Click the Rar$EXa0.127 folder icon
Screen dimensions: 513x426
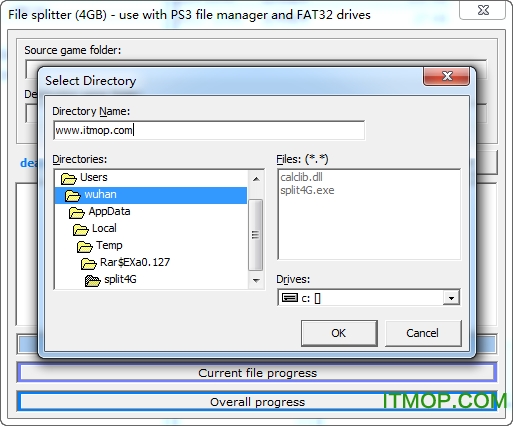point(89,264)
